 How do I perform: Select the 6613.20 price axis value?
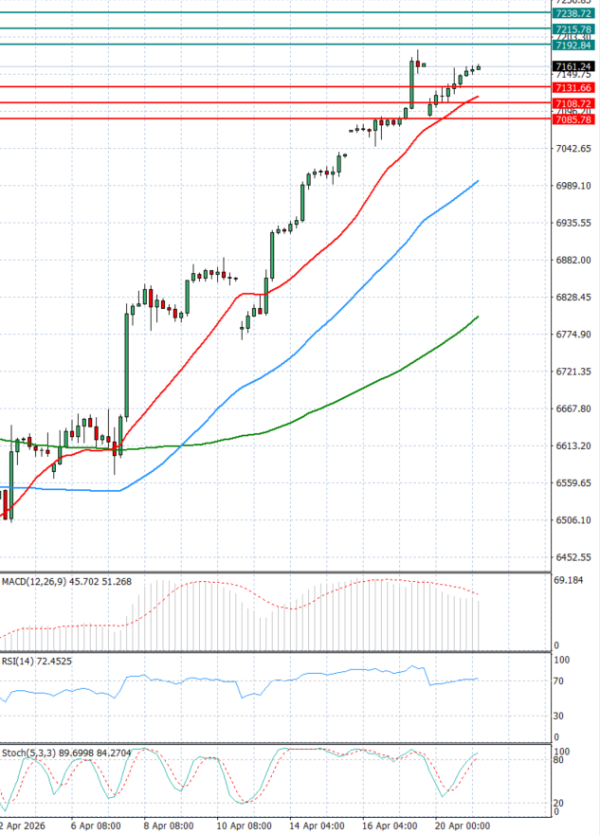tap(574, 446)
